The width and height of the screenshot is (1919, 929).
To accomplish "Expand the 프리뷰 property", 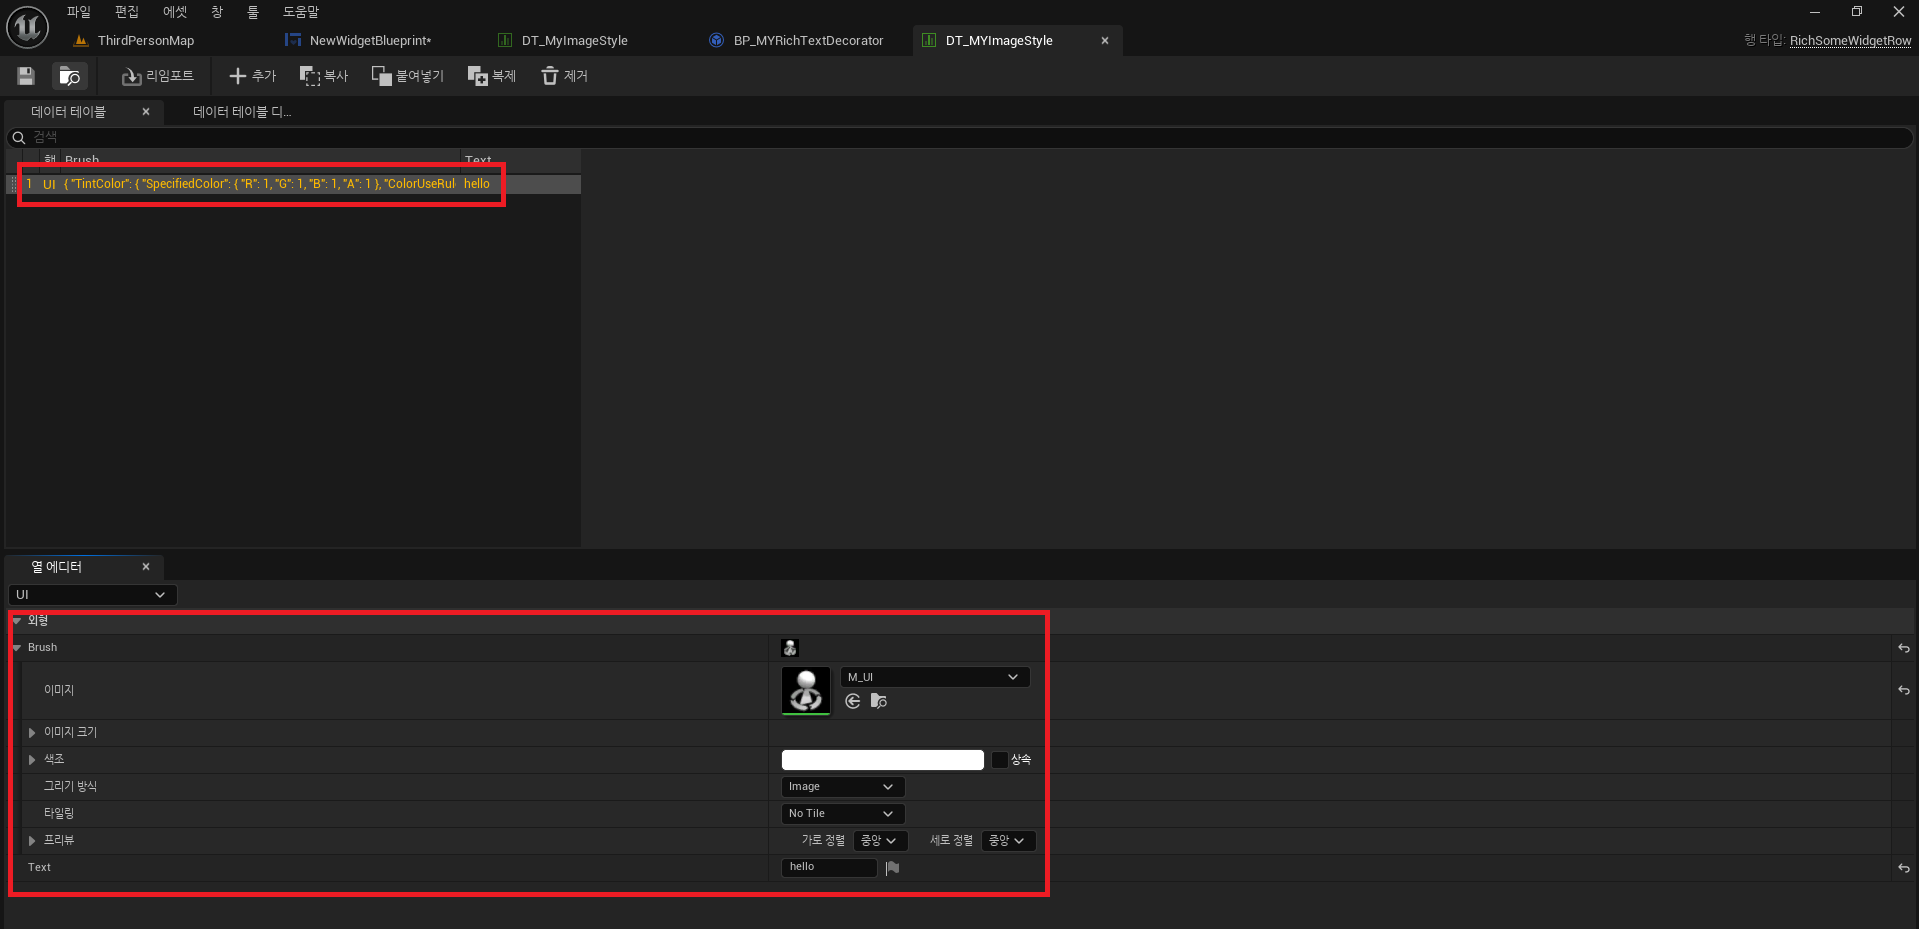I will click(32, 841).
